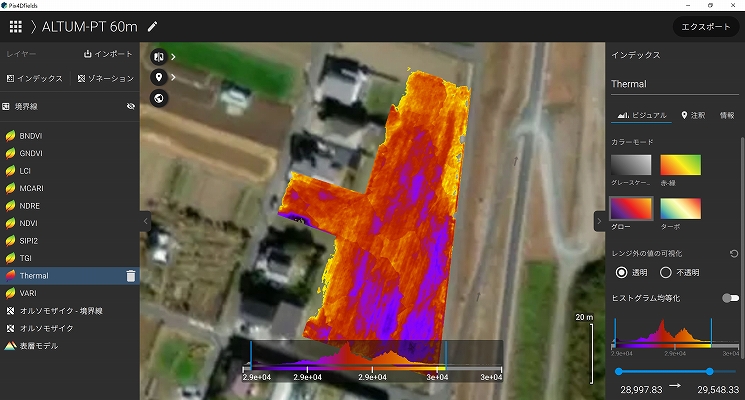
Task: Select the 表層モデル surface model layer
Action: click(69, 346)
